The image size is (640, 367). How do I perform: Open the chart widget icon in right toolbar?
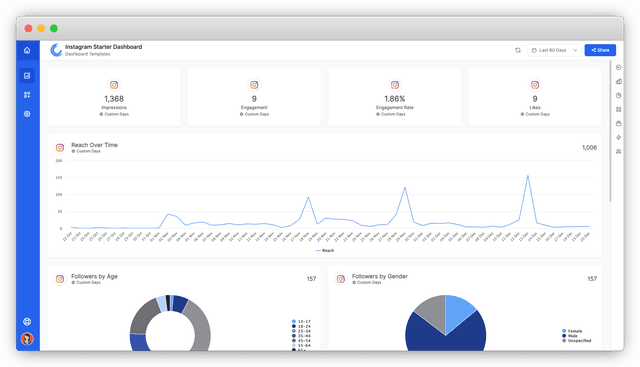pyautogui.click(x=619, y=81)
